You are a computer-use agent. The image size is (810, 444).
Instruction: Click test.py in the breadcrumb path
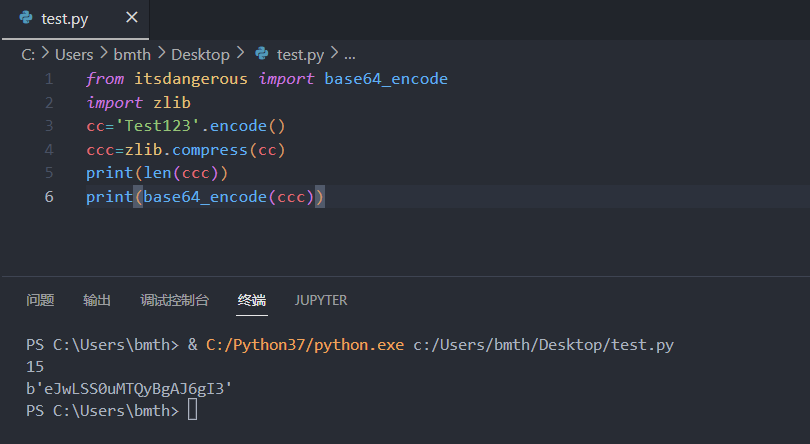click(300, 55)
